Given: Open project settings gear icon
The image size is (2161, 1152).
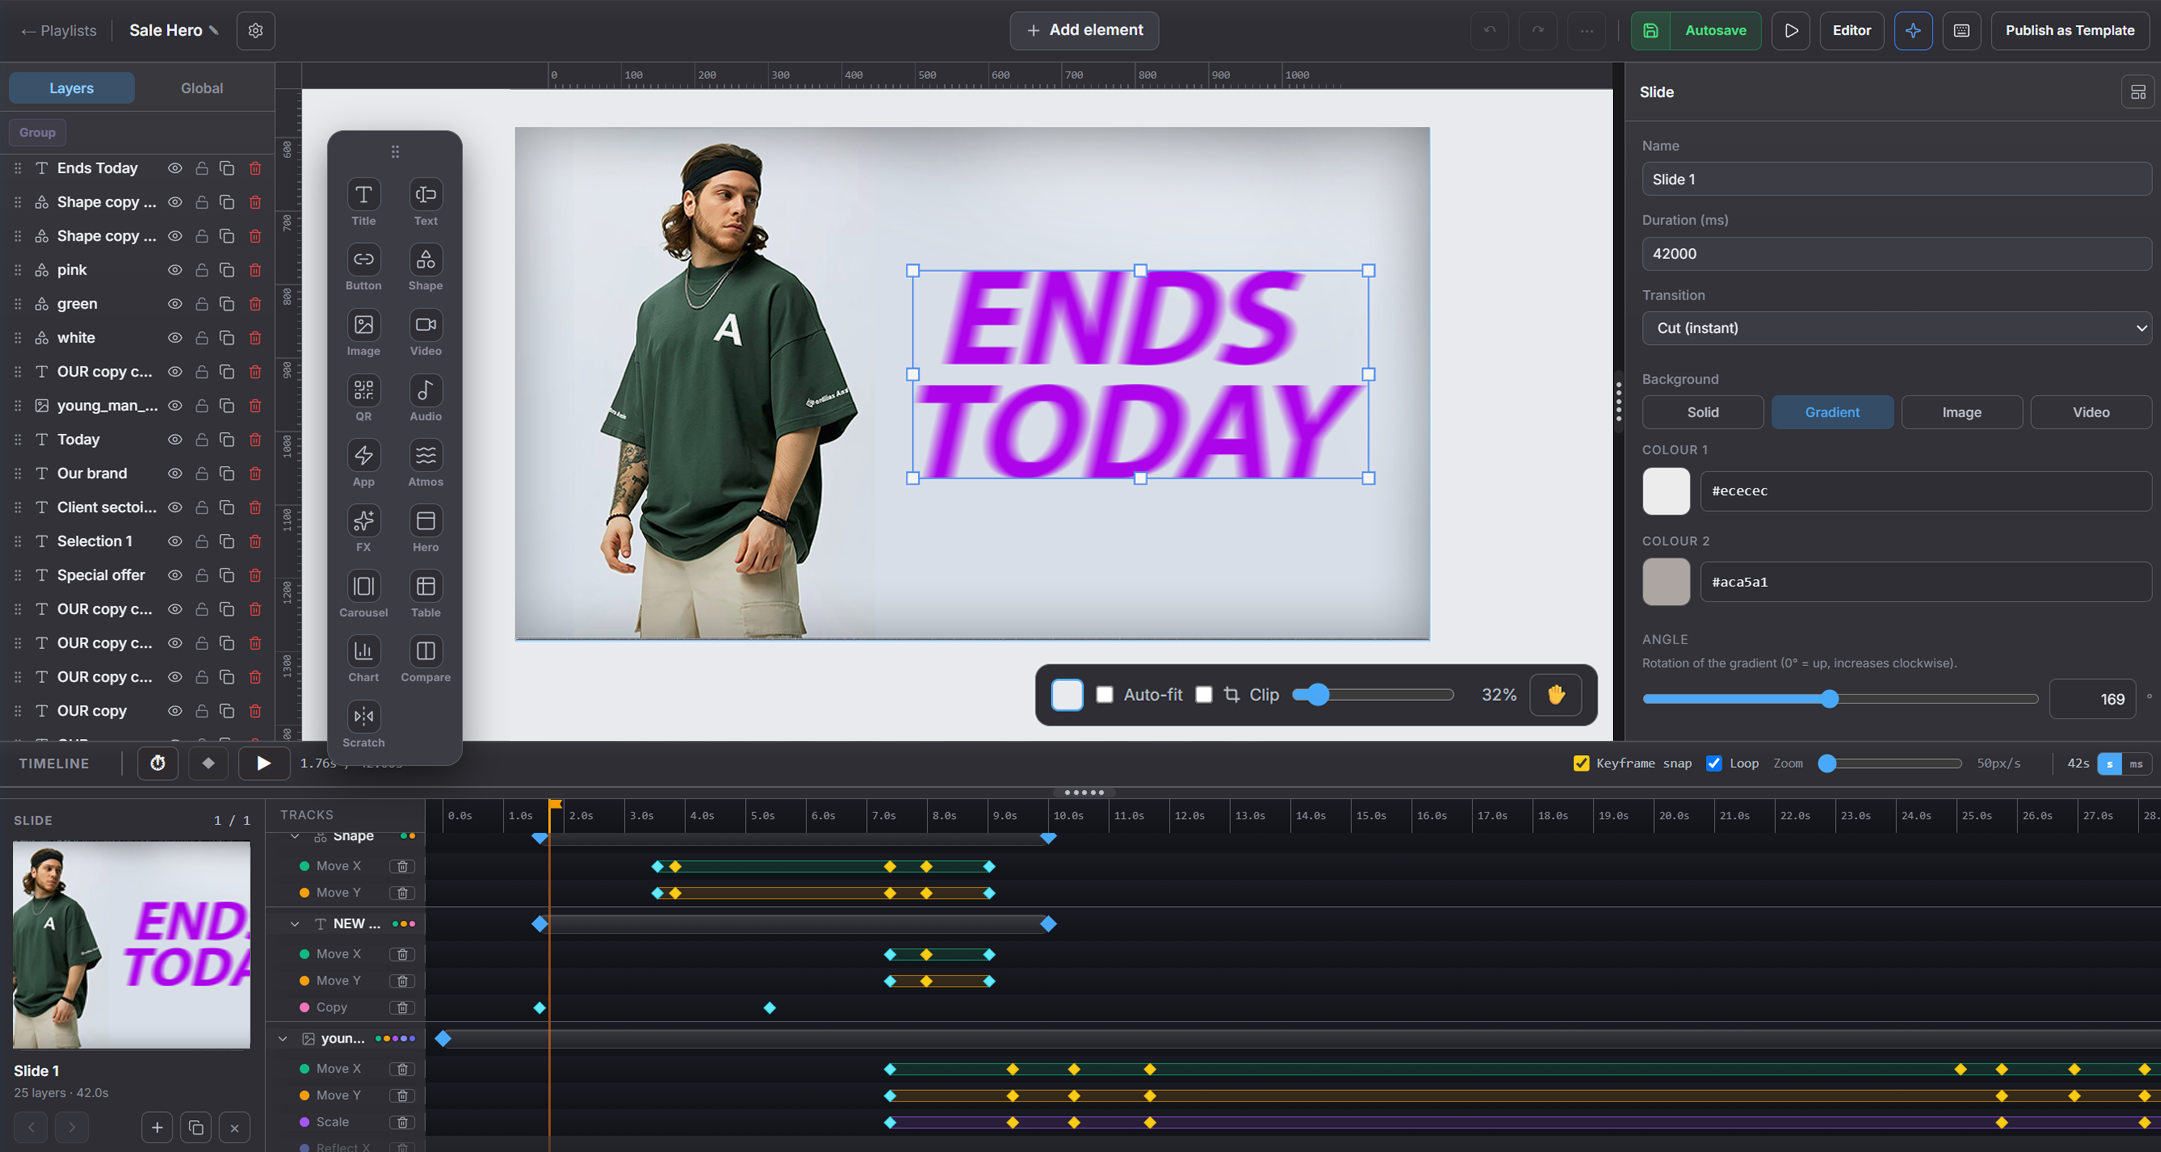Looking at the screenshot, I should (x=256, y=31).
